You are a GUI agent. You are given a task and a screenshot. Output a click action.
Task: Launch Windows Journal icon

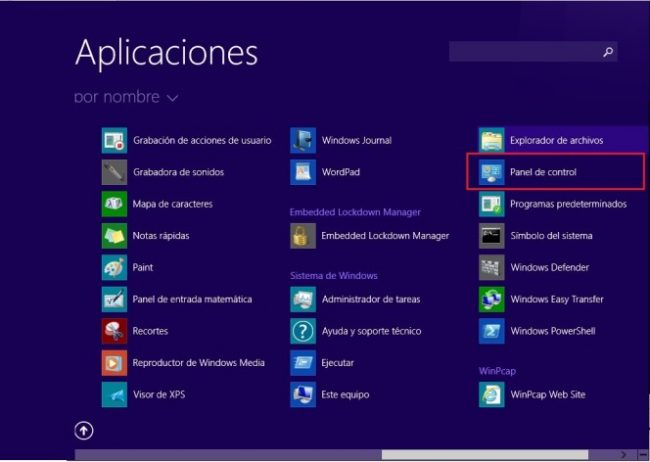click(303, 141)
